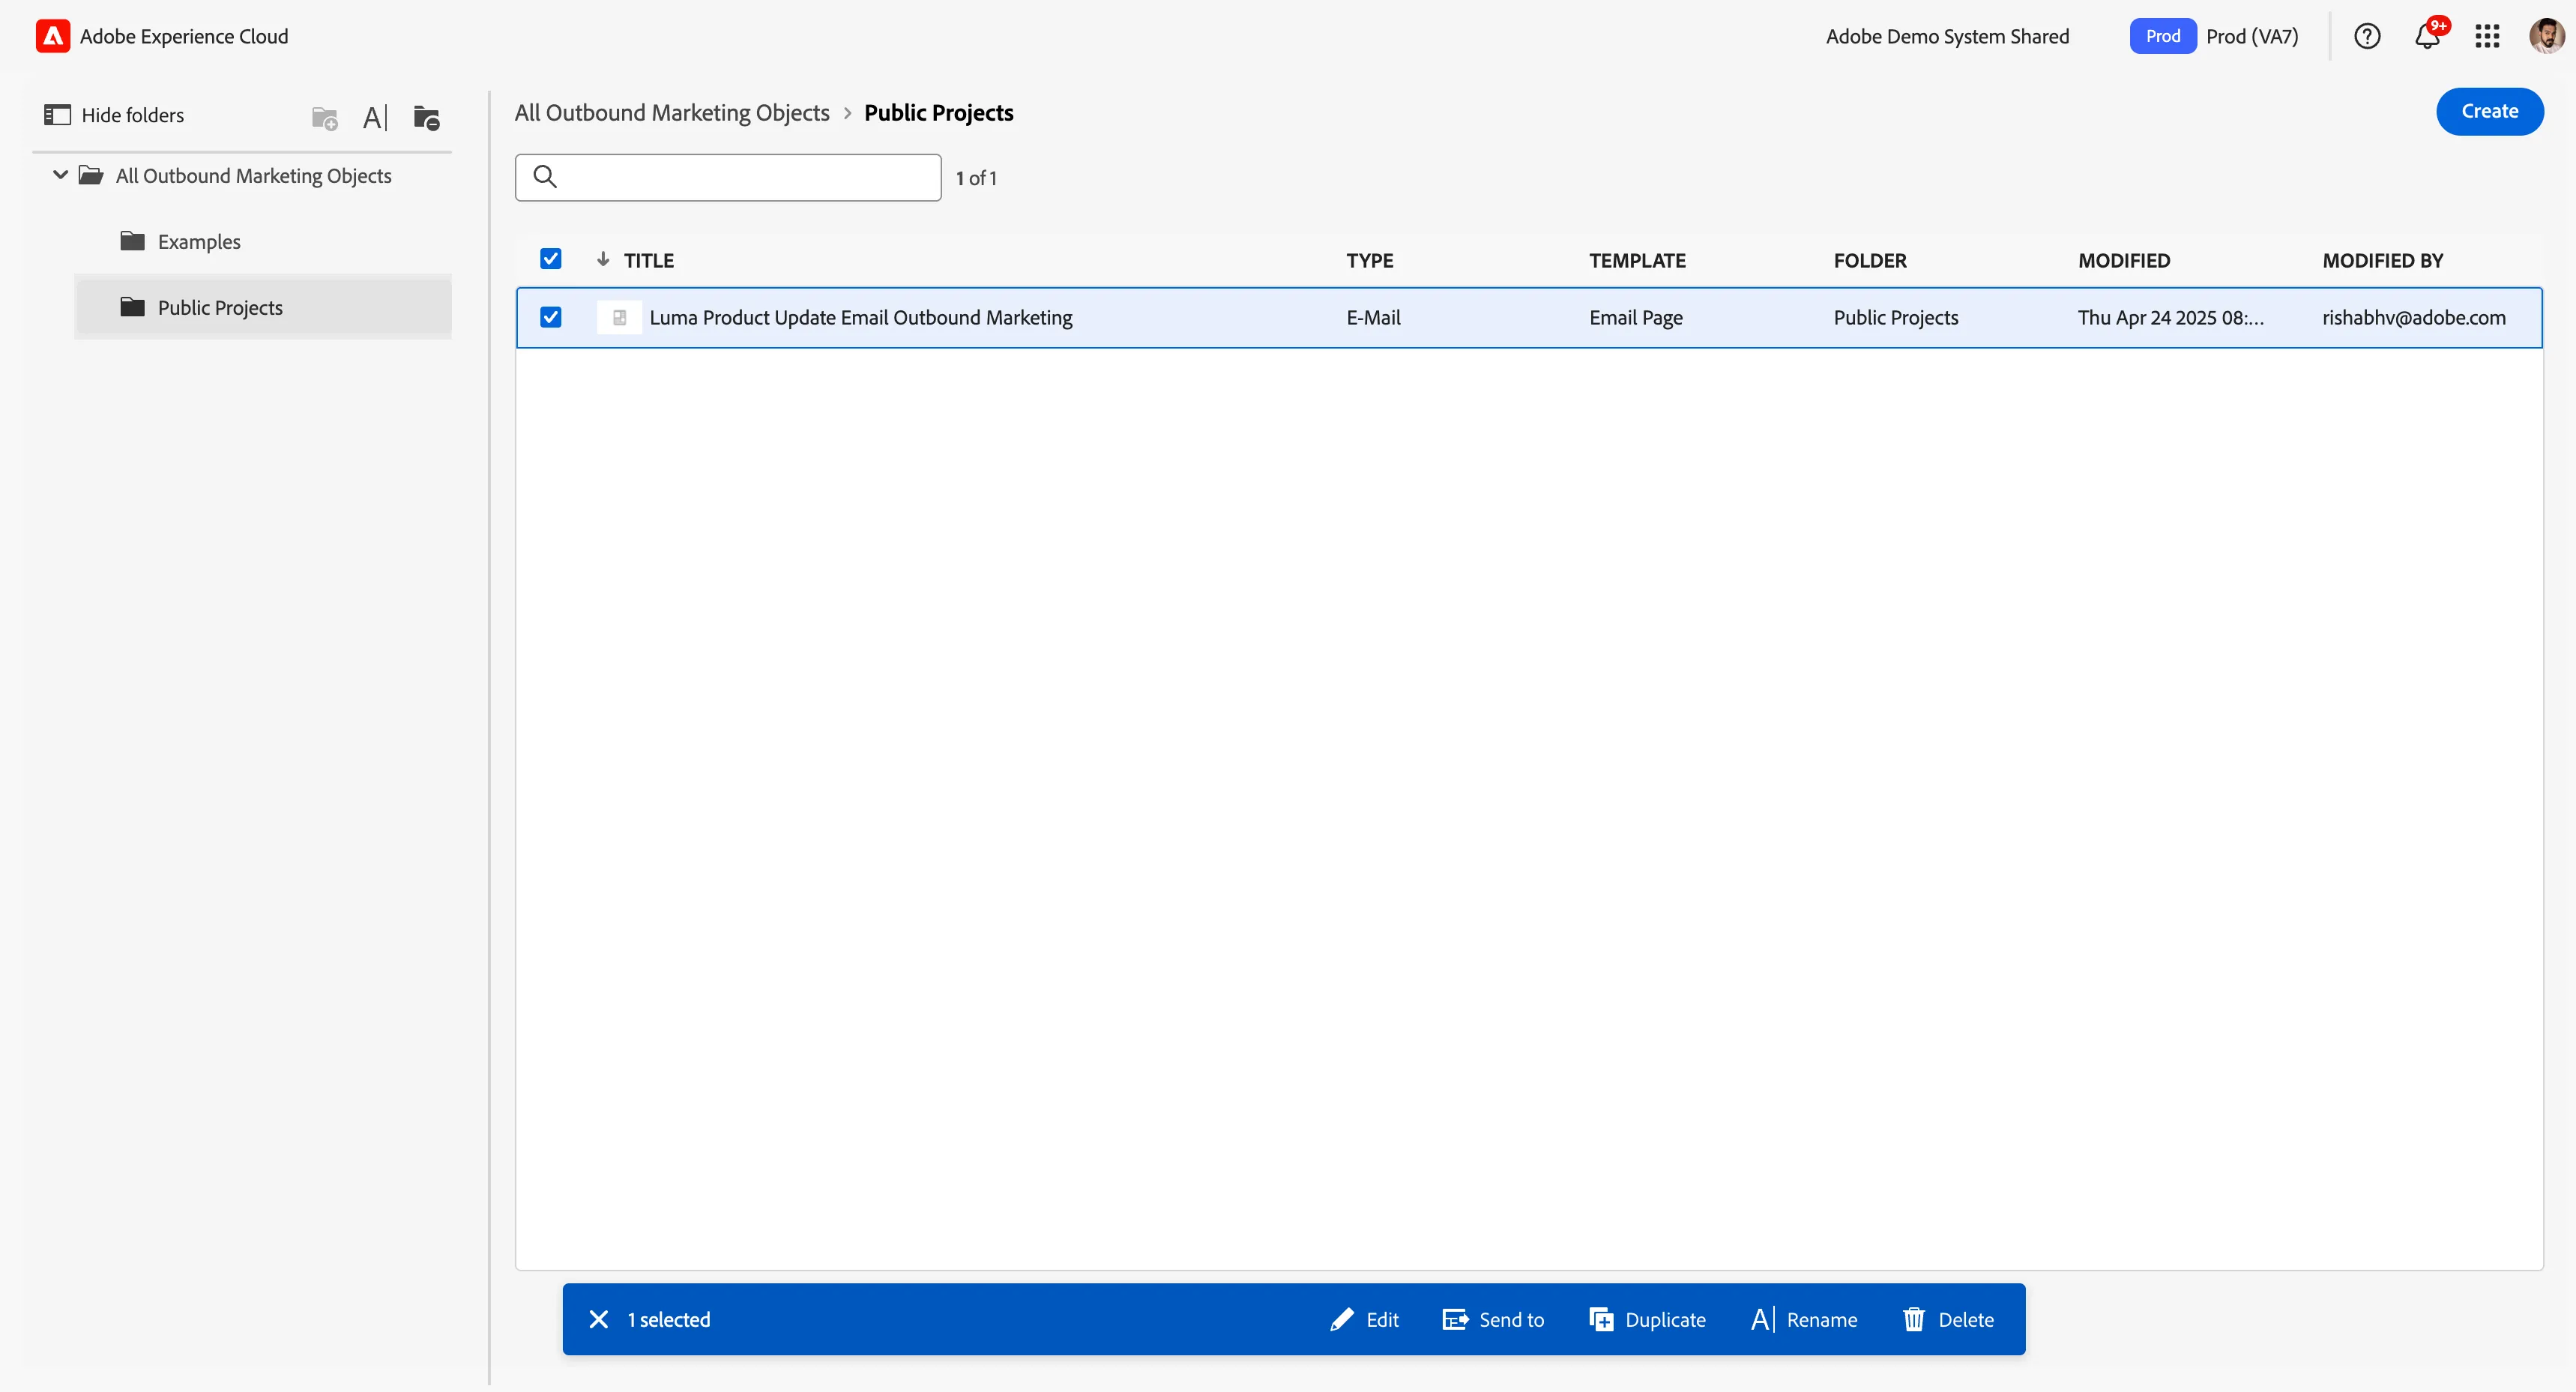Click the Email Page template cell
Viewport: 2576px width, 1392px height.
coord(1636,317)
